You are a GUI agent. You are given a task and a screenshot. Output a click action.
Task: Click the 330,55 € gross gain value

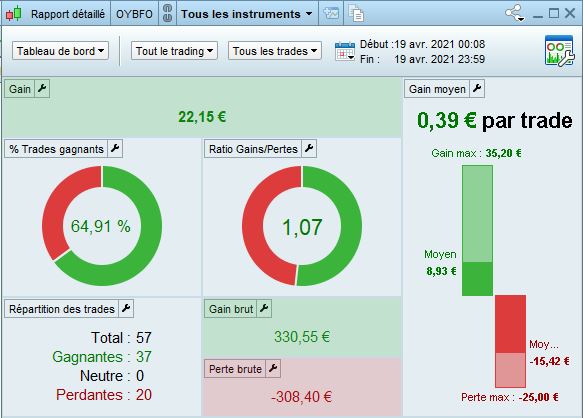tap(302, 337)
